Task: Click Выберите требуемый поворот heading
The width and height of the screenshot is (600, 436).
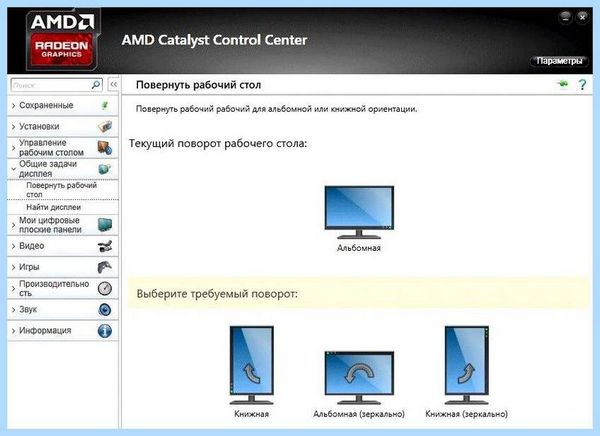Action: click(x=217, y=294)
